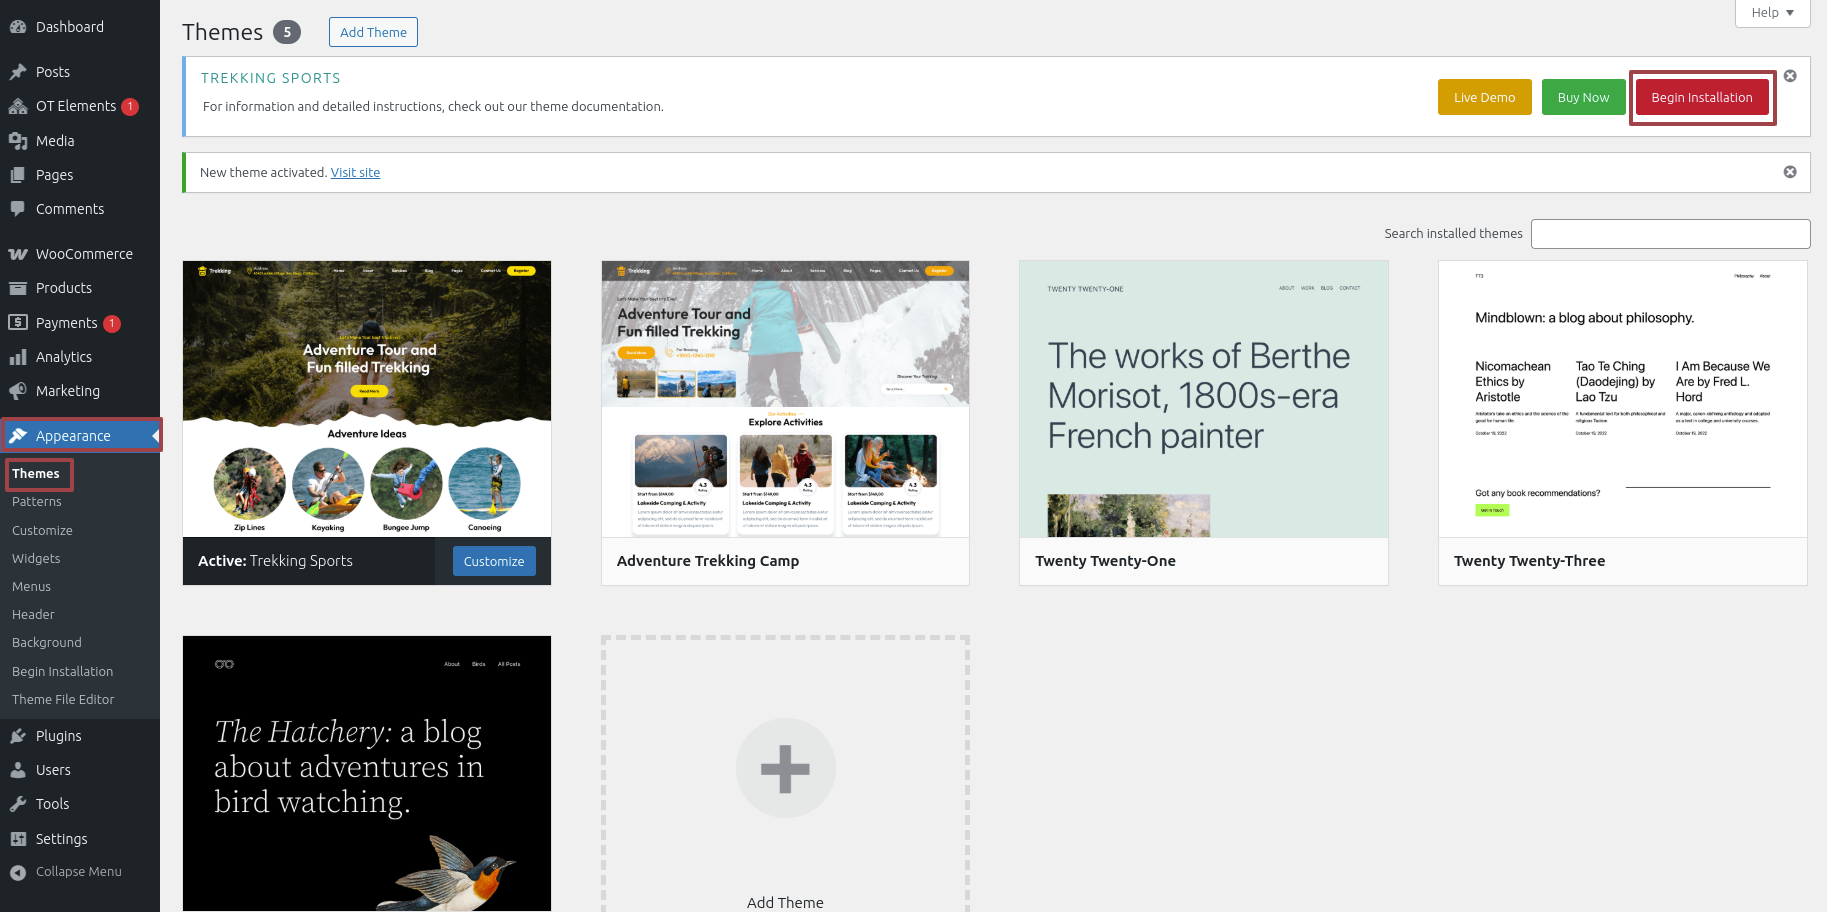Screen dimensions: 1827x912
Task: Click the Adventure Trekking Camp theme name
Action: (x=708, y=561)
